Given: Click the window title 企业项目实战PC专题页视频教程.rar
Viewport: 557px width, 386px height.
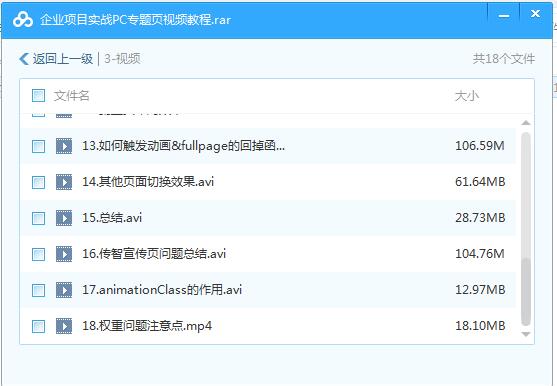Looking at the screenshot, I should (135, 20).
